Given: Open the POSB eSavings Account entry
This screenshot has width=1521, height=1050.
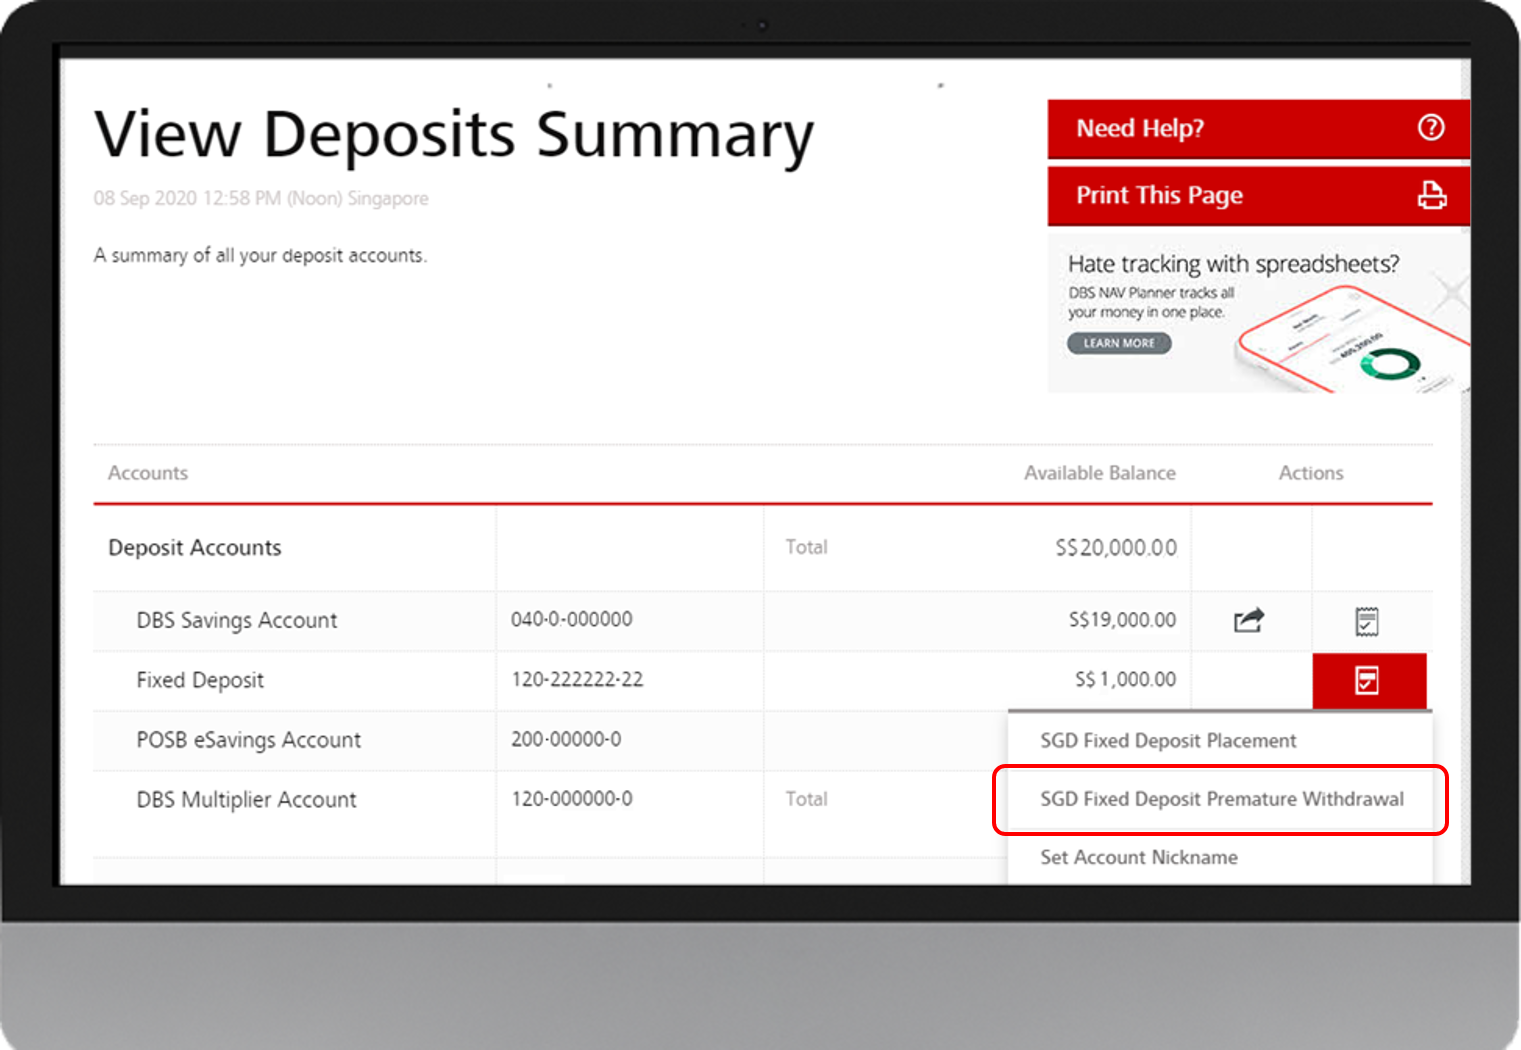Looking at the screenshot, I should coord(248,741).
